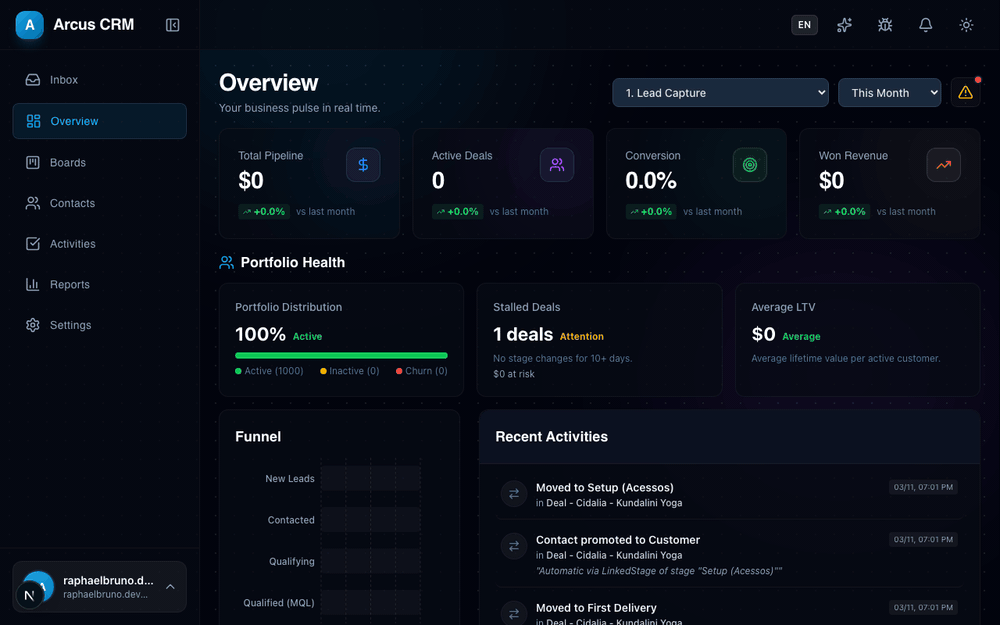
Task: Switch language using the EN toggle
Action: (804, 25)
